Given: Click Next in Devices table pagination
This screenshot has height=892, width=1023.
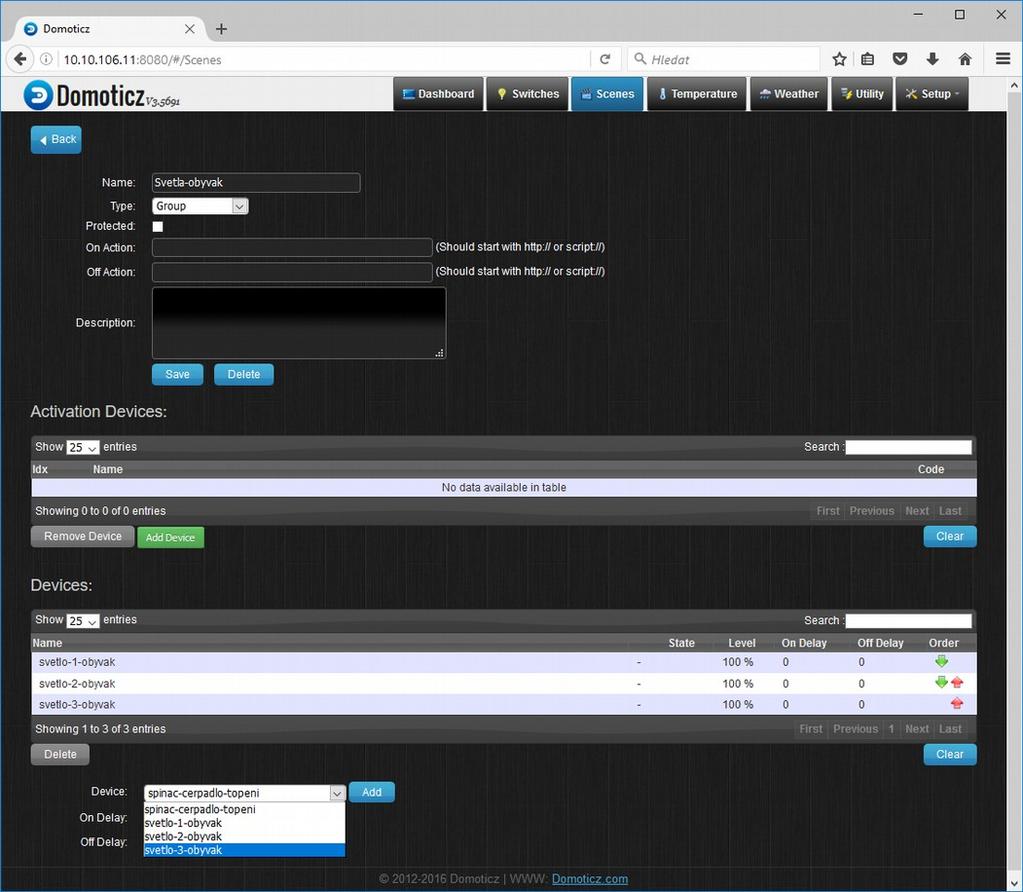Looking at the screenshot, I should 917,729.
